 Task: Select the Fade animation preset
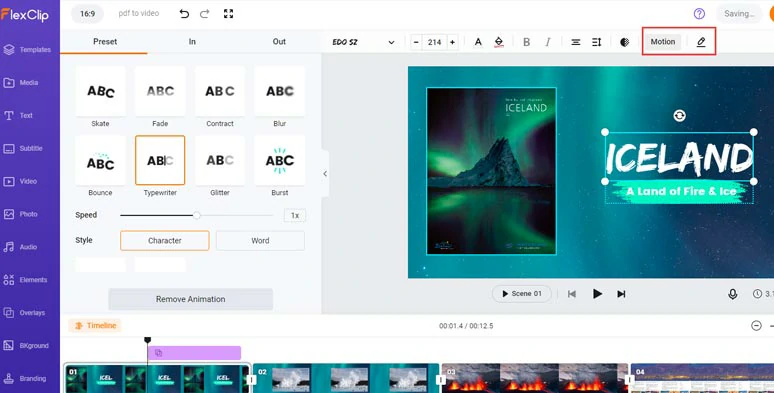coord(160,91)
